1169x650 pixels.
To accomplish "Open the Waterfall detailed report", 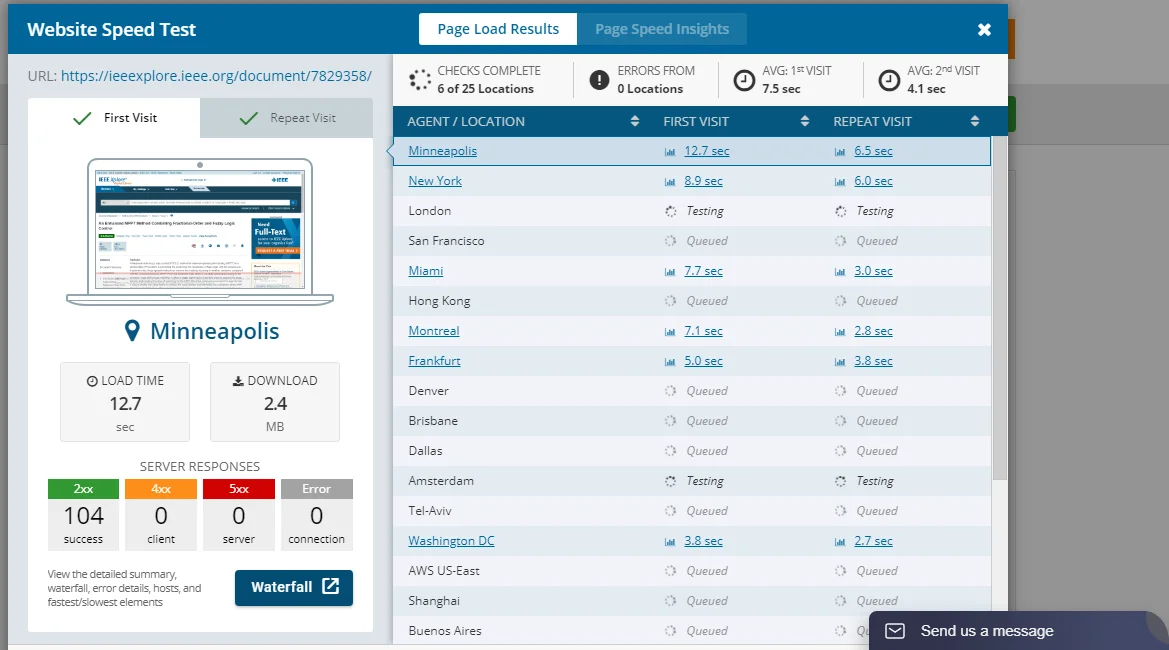I will click(x=294, y=587).
